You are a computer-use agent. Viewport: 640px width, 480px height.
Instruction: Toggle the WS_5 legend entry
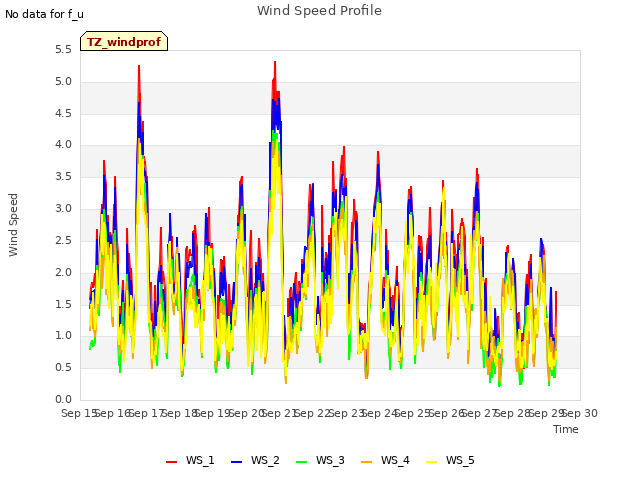coord(450,460)
